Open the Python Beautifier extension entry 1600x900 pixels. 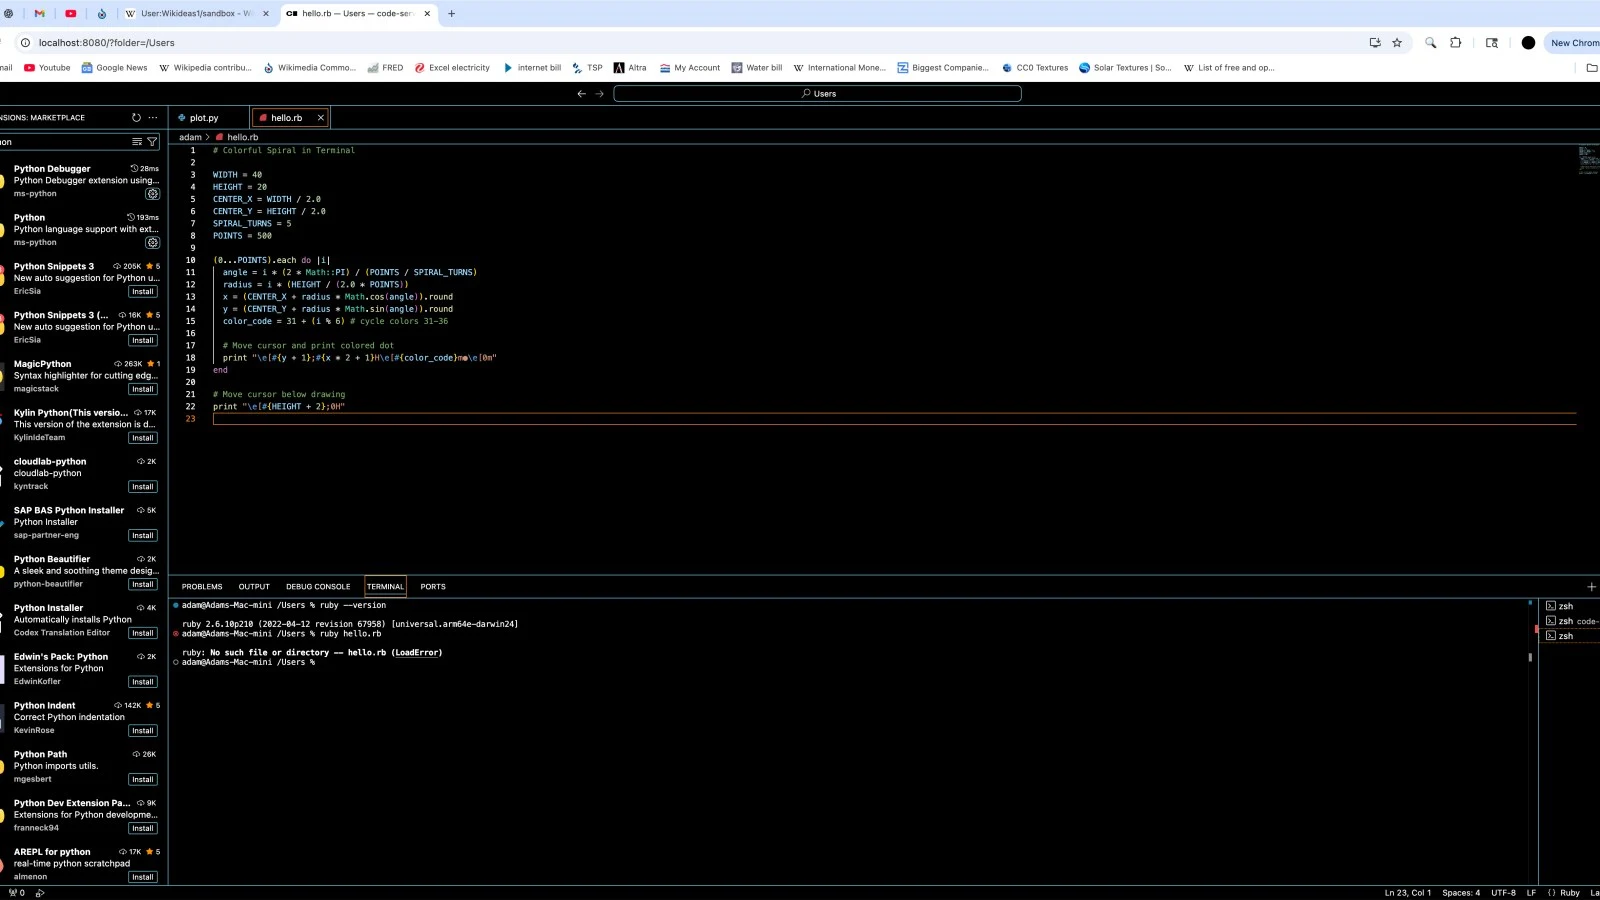click(80, 571)
